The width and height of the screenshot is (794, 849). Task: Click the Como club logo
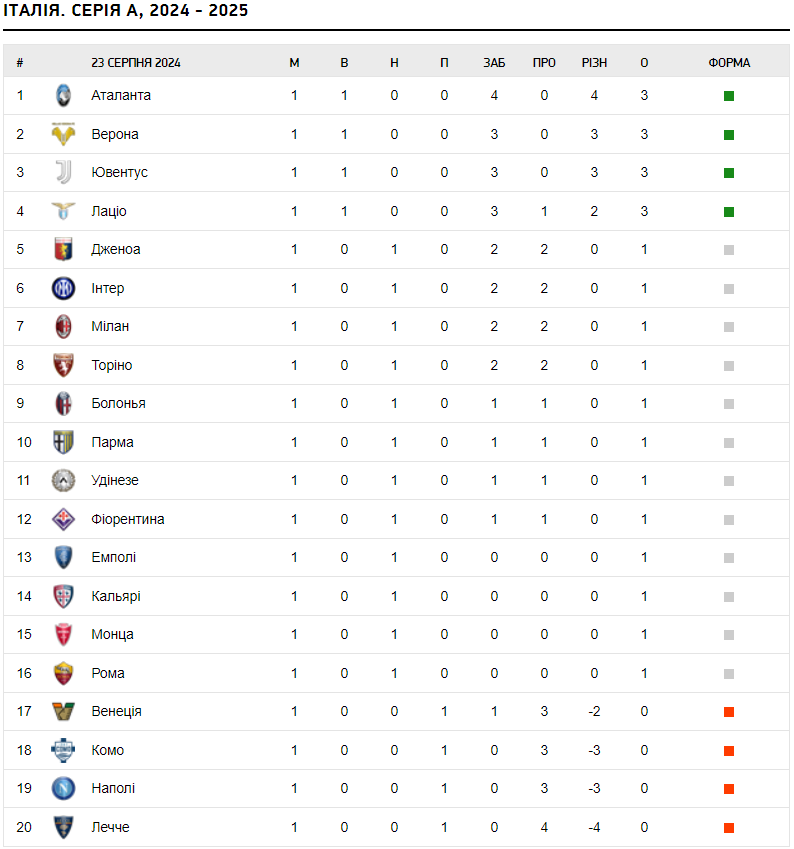63,750
